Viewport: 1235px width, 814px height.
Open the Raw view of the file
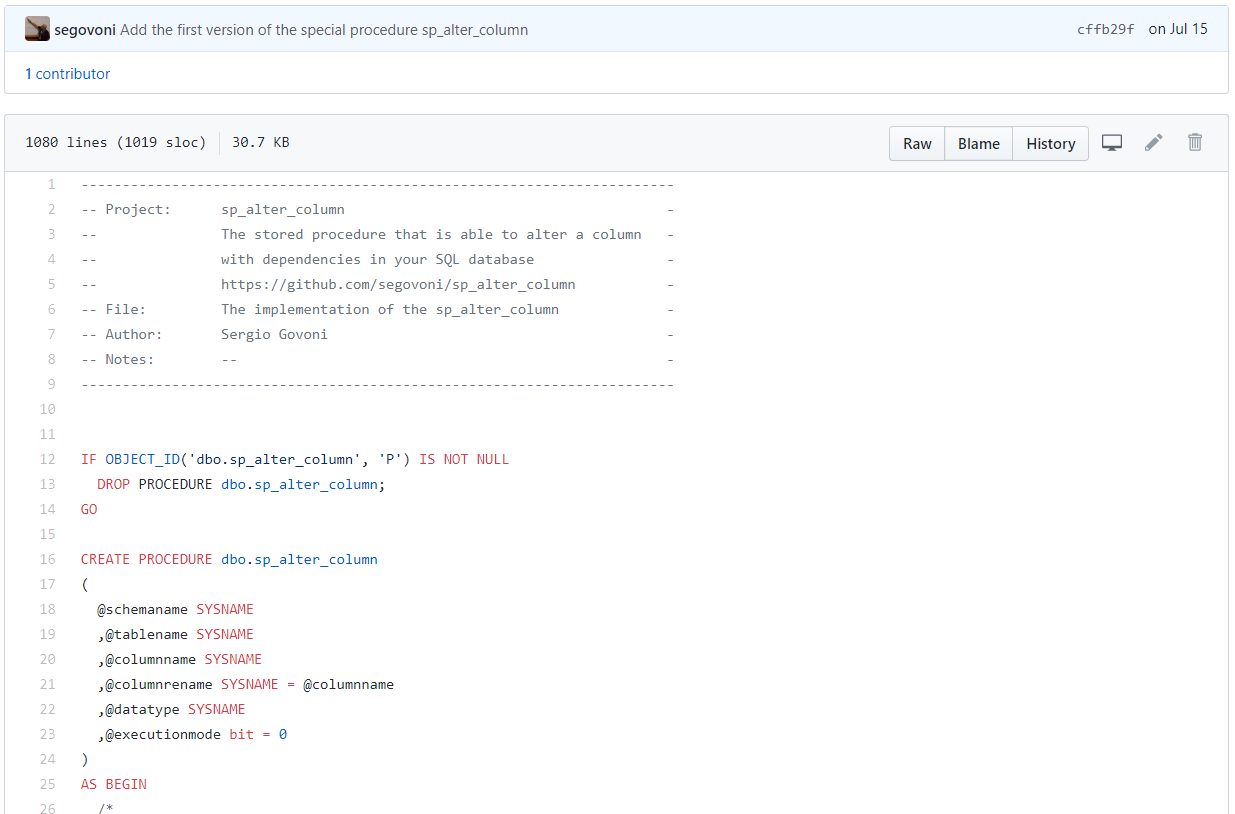tap(916, 143)
